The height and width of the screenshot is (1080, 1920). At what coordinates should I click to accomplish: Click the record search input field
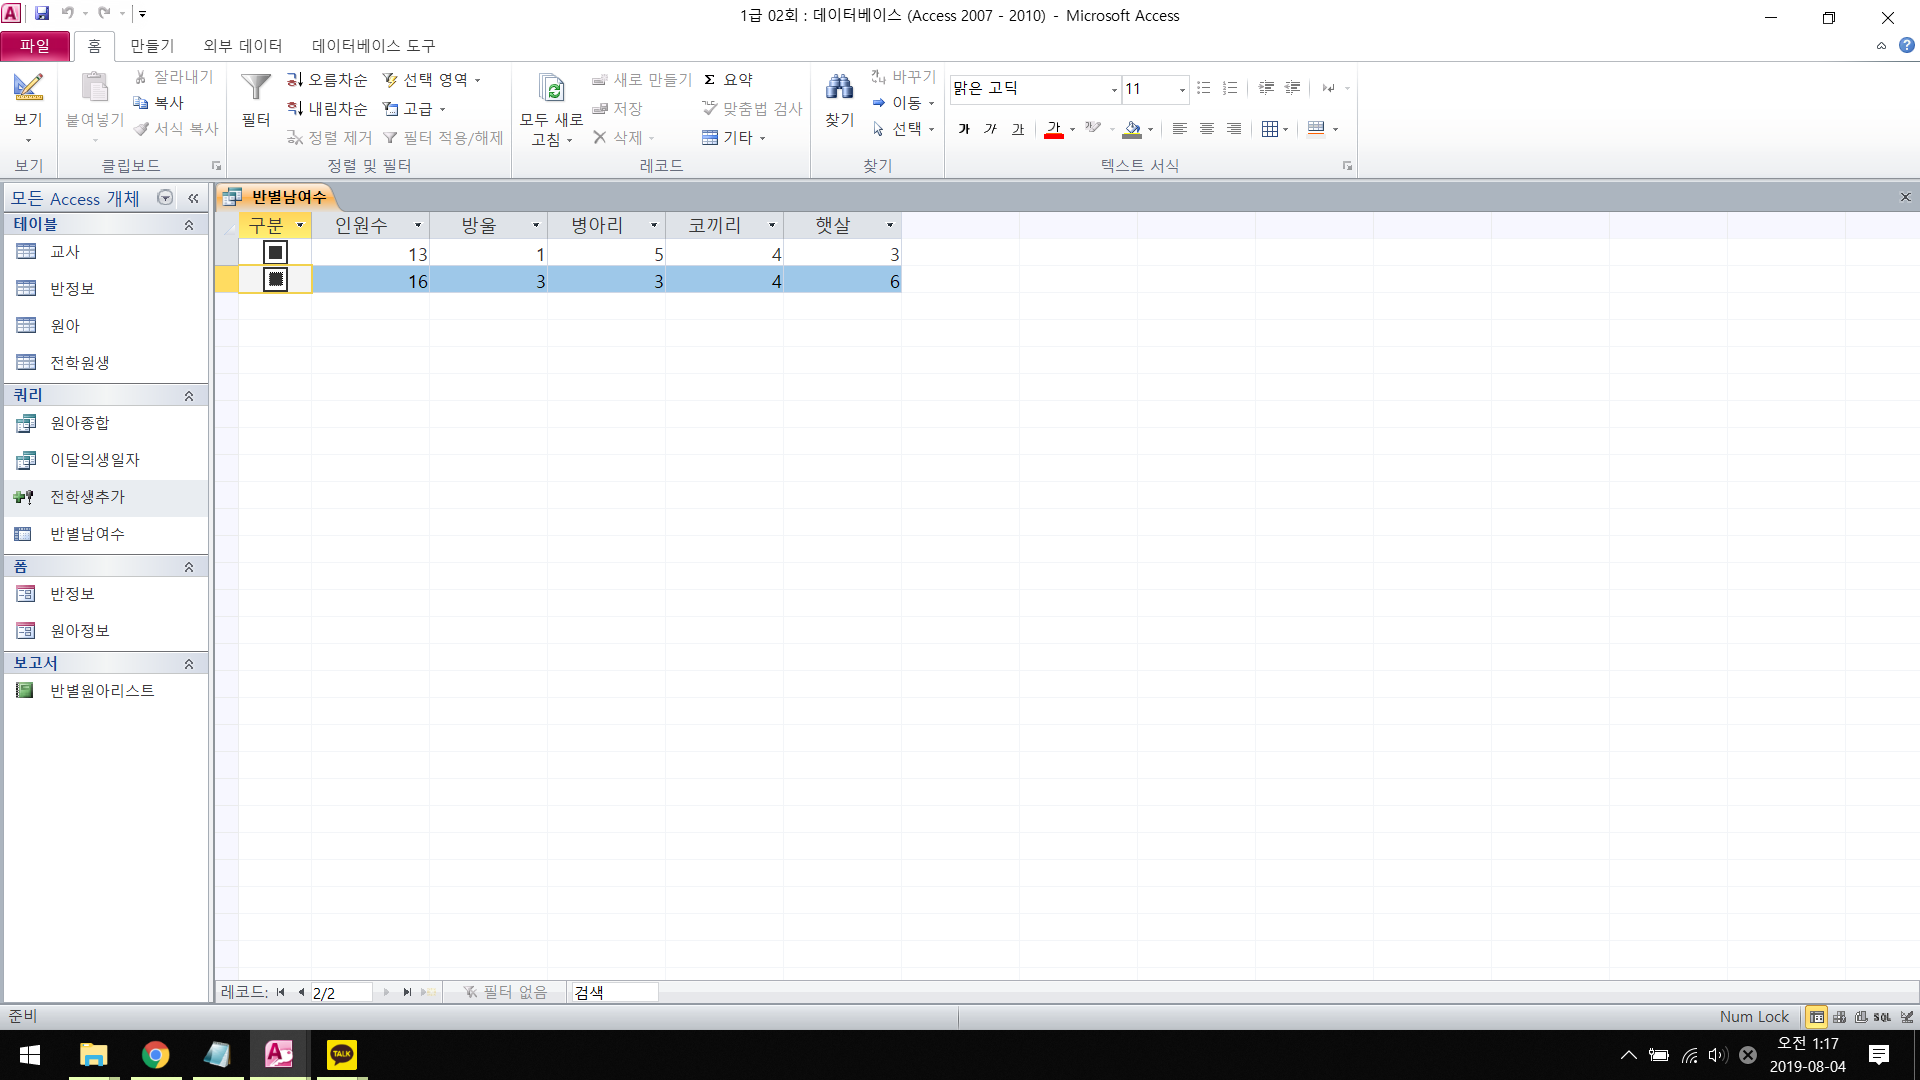614,992
